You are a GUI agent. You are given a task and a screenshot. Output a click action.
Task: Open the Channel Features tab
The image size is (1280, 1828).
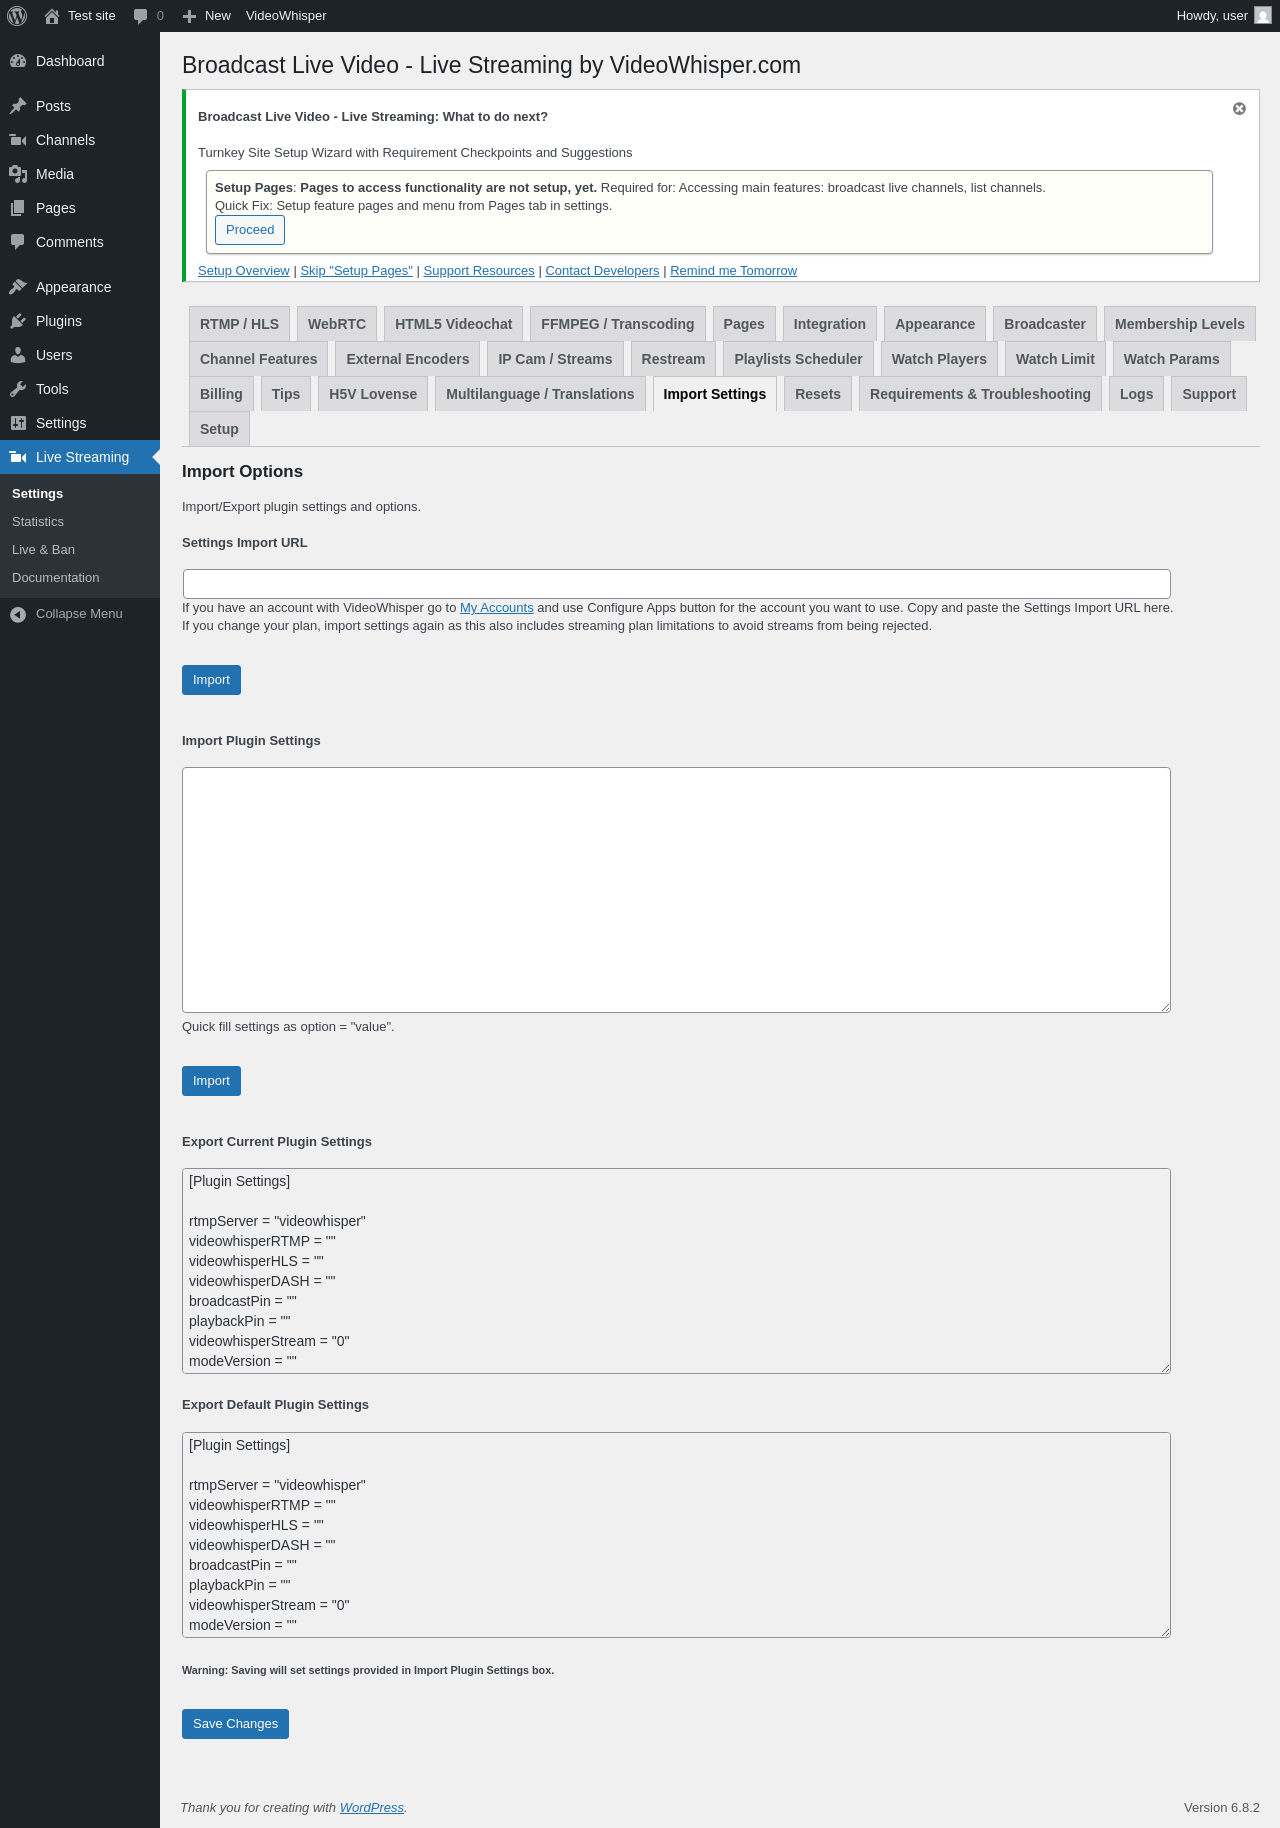pos(258,359)
